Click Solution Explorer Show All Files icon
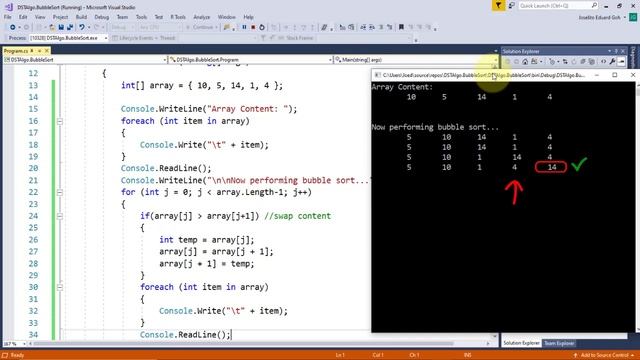The height and width of the screenshot is (360, 640). (x=591, y=62)
